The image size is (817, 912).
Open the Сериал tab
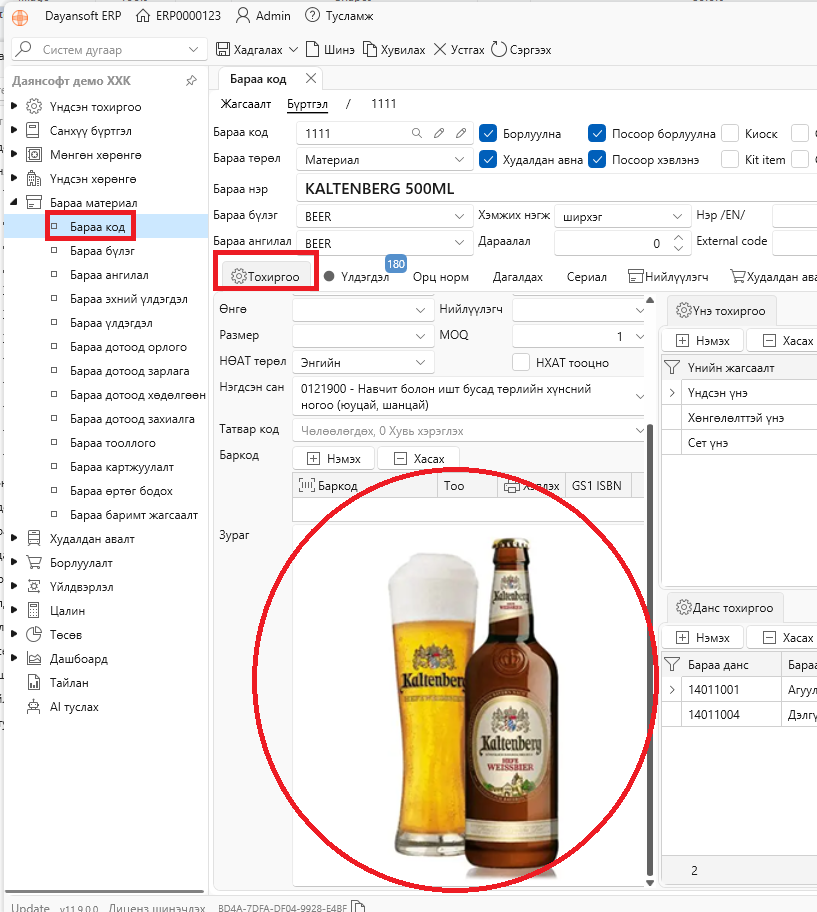tap(587, 277)
